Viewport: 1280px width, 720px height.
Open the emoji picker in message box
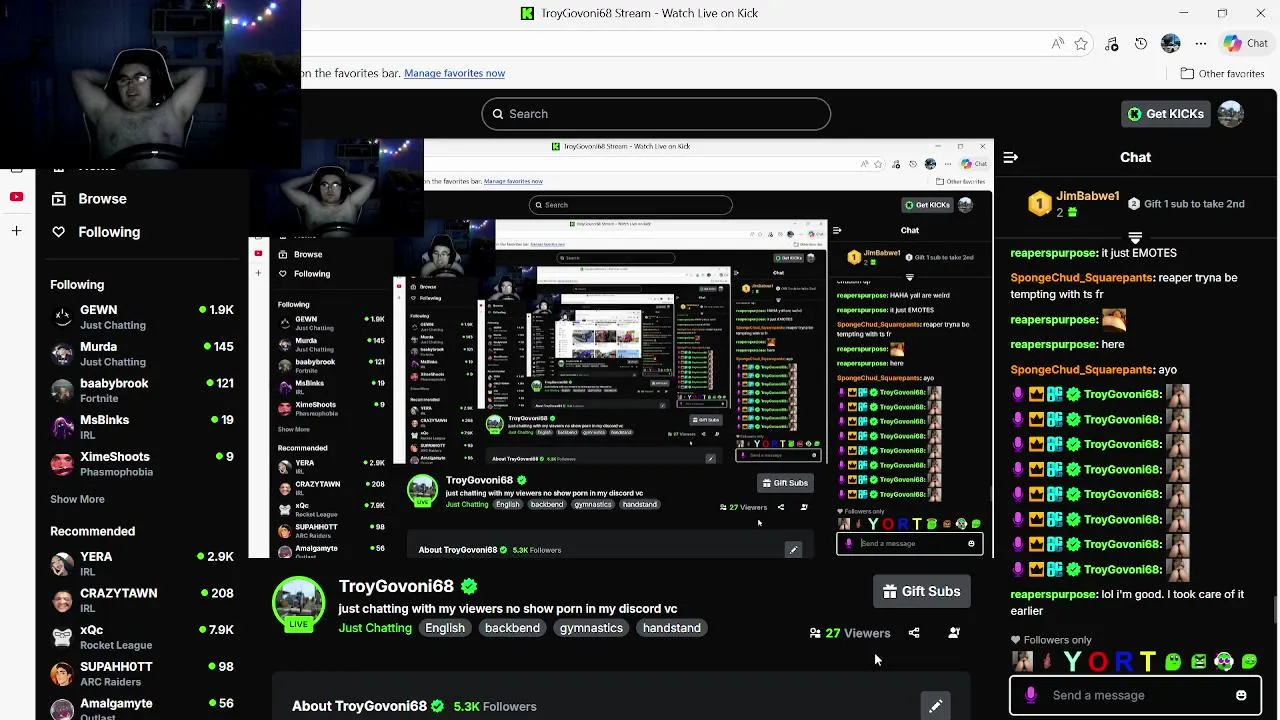click(1241, 695)
